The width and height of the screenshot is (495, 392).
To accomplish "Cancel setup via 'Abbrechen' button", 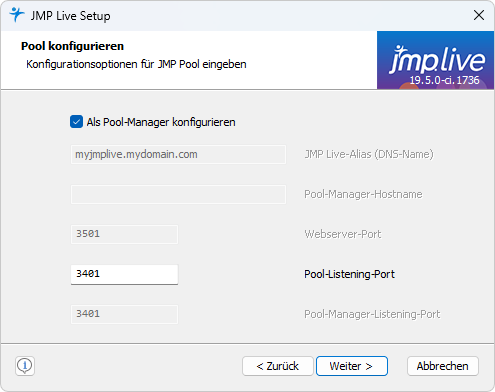I will (x=443, y=366).
